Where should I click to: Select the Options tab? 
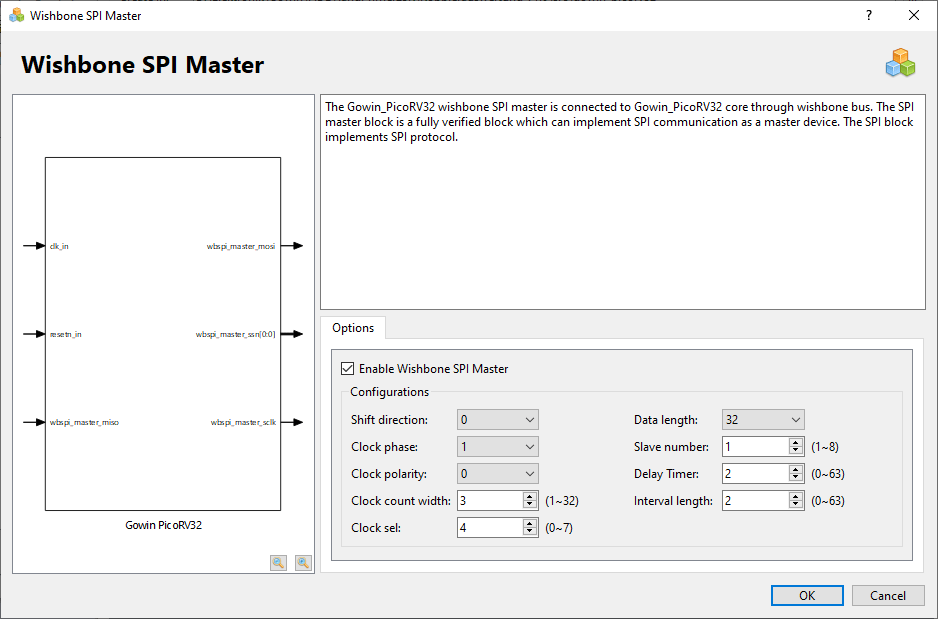coord(353,328)
